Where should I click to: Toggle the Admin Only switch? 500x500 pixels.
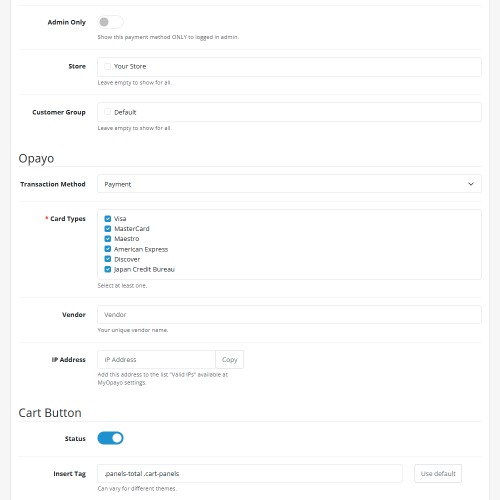(x=110, y=22)
